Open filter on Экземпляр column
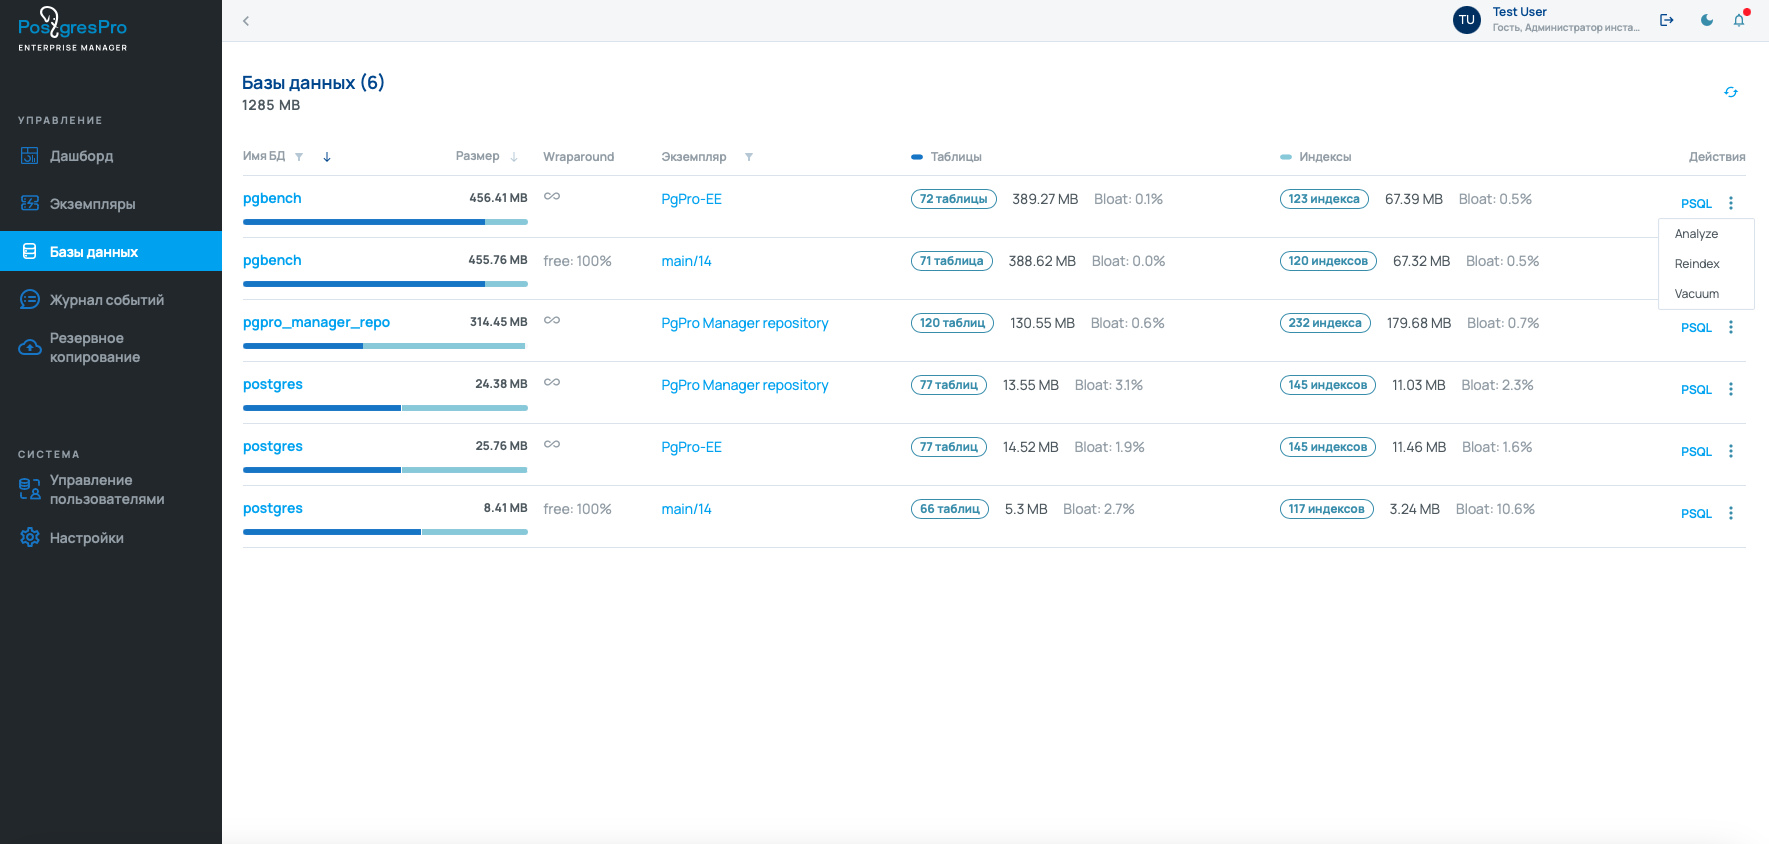Viewport: 1769px width, 844px height. 749,157
